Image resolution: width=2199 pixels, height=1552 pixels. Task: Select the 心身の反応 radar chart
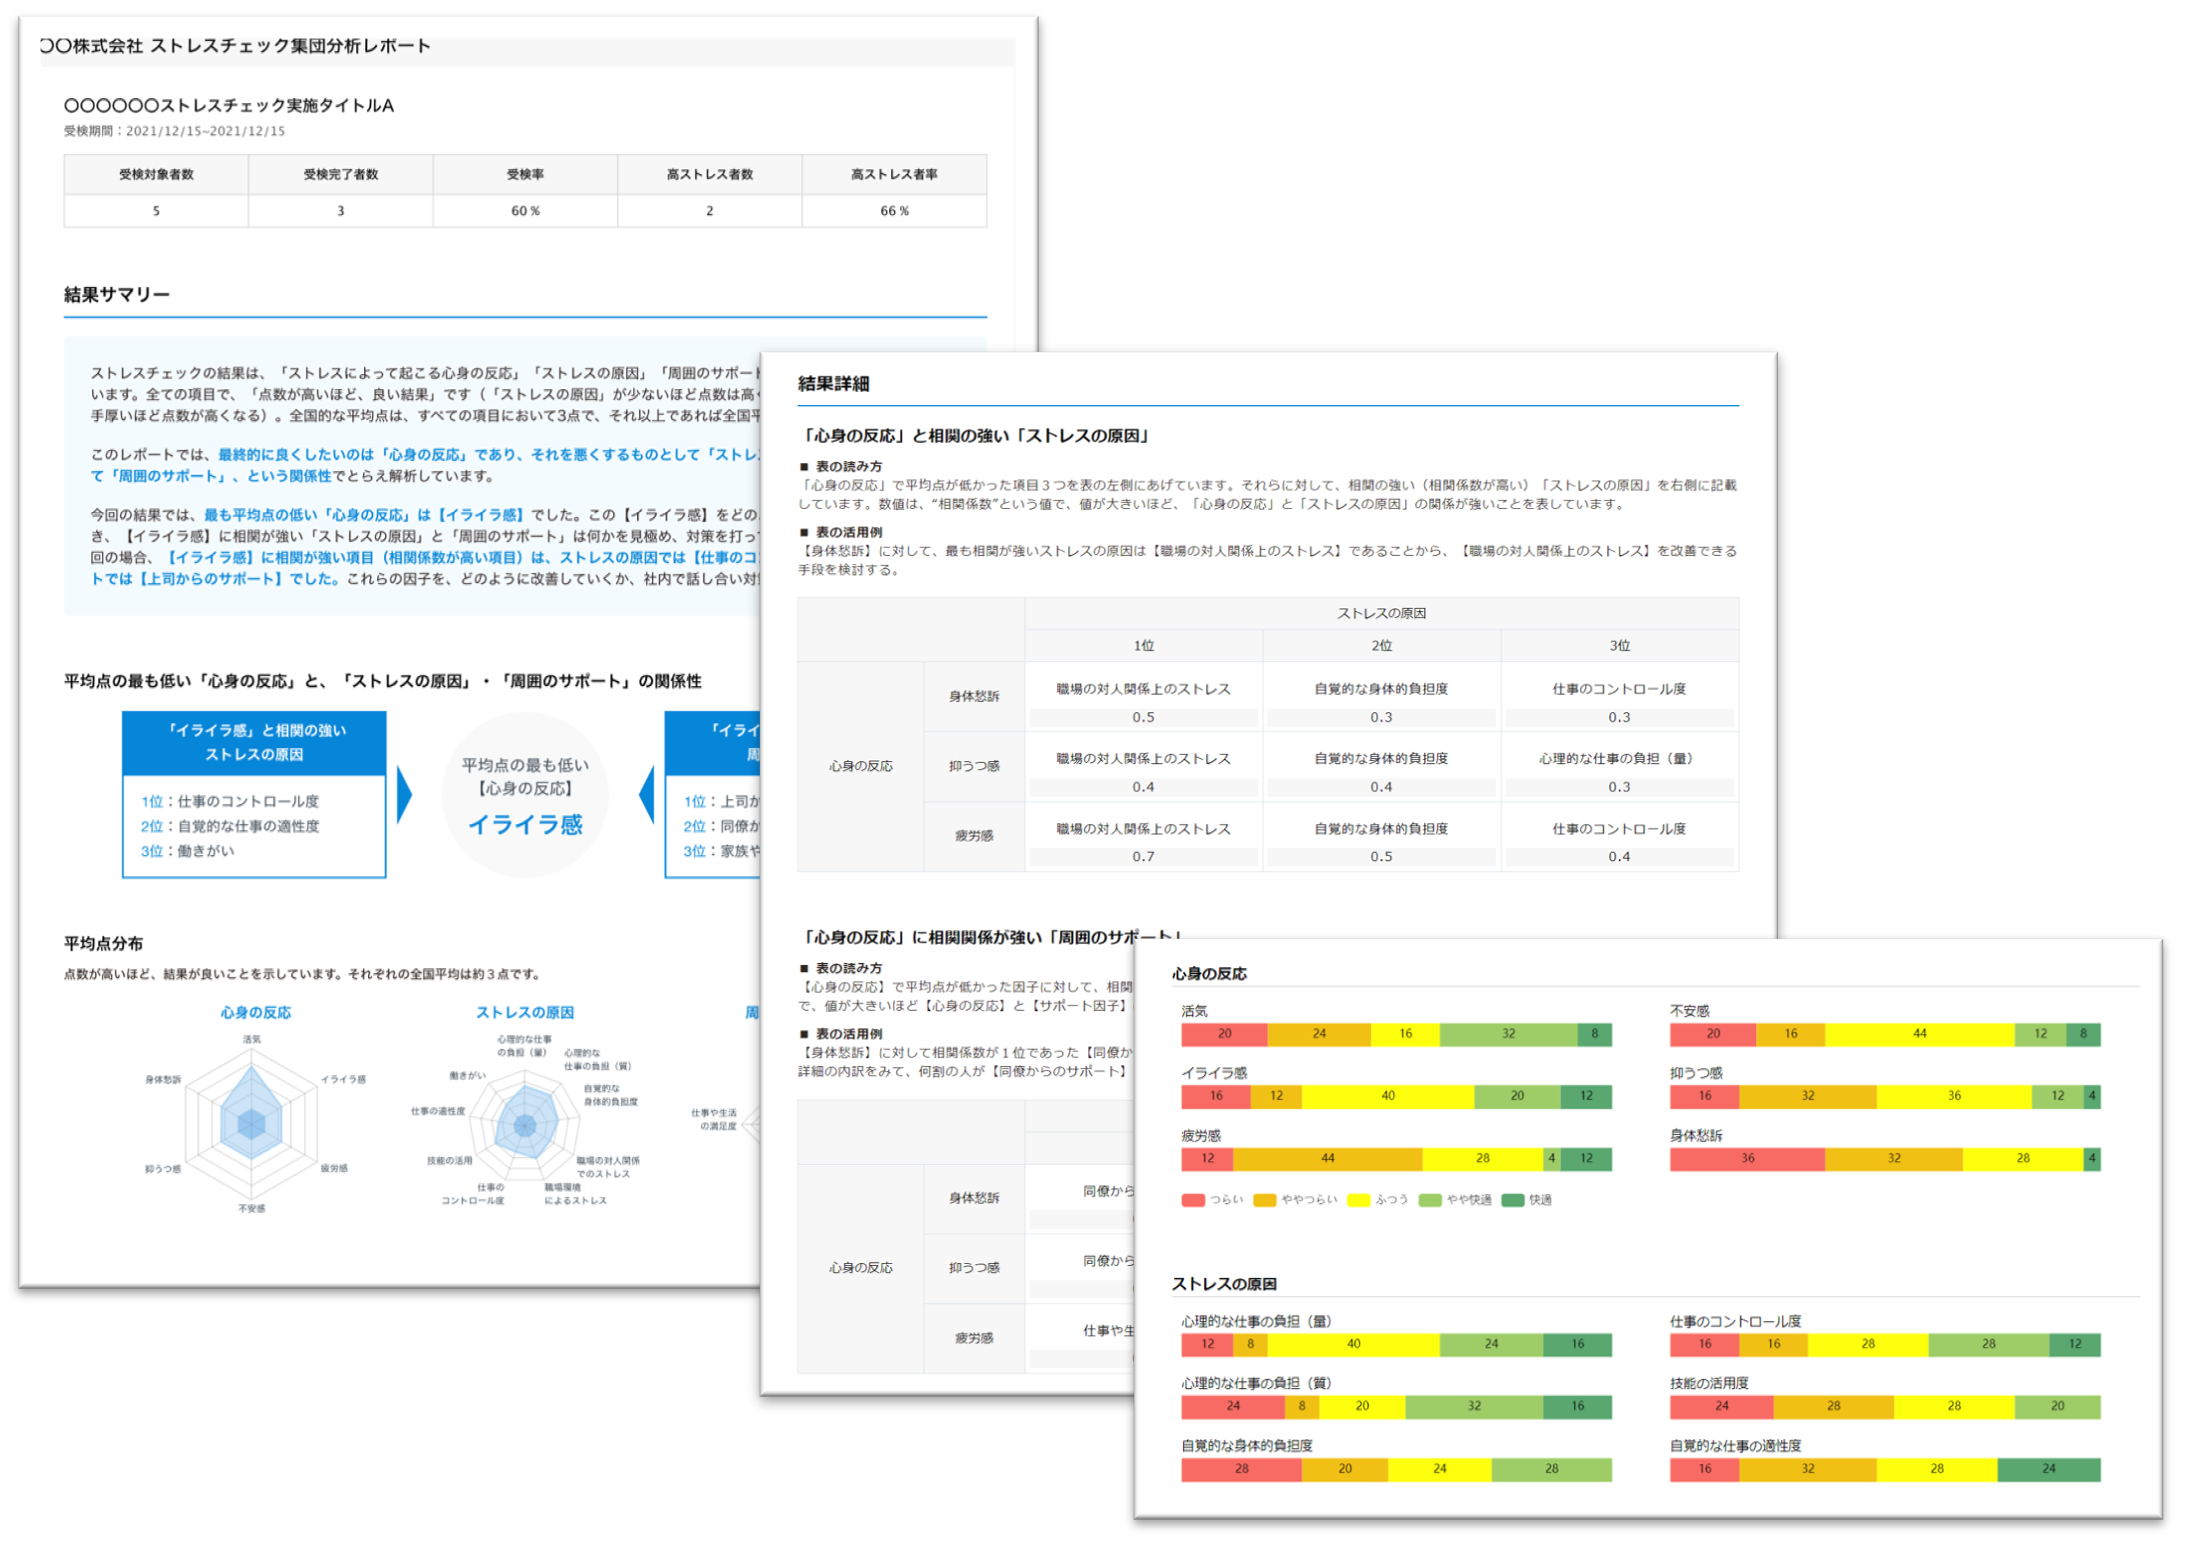coord(251,1122)
